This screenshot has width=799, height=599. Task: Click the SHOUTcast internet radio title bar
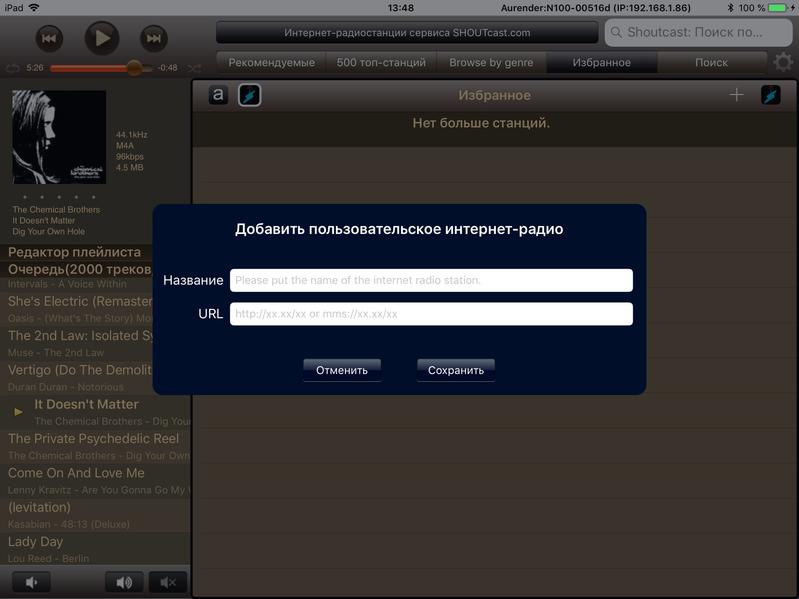tap(407, 33)
